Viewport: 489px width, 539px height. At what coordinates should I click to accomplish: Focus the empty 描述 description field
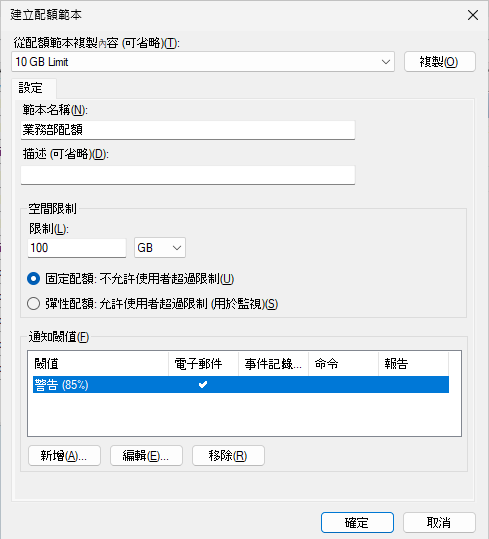point(188,175)
